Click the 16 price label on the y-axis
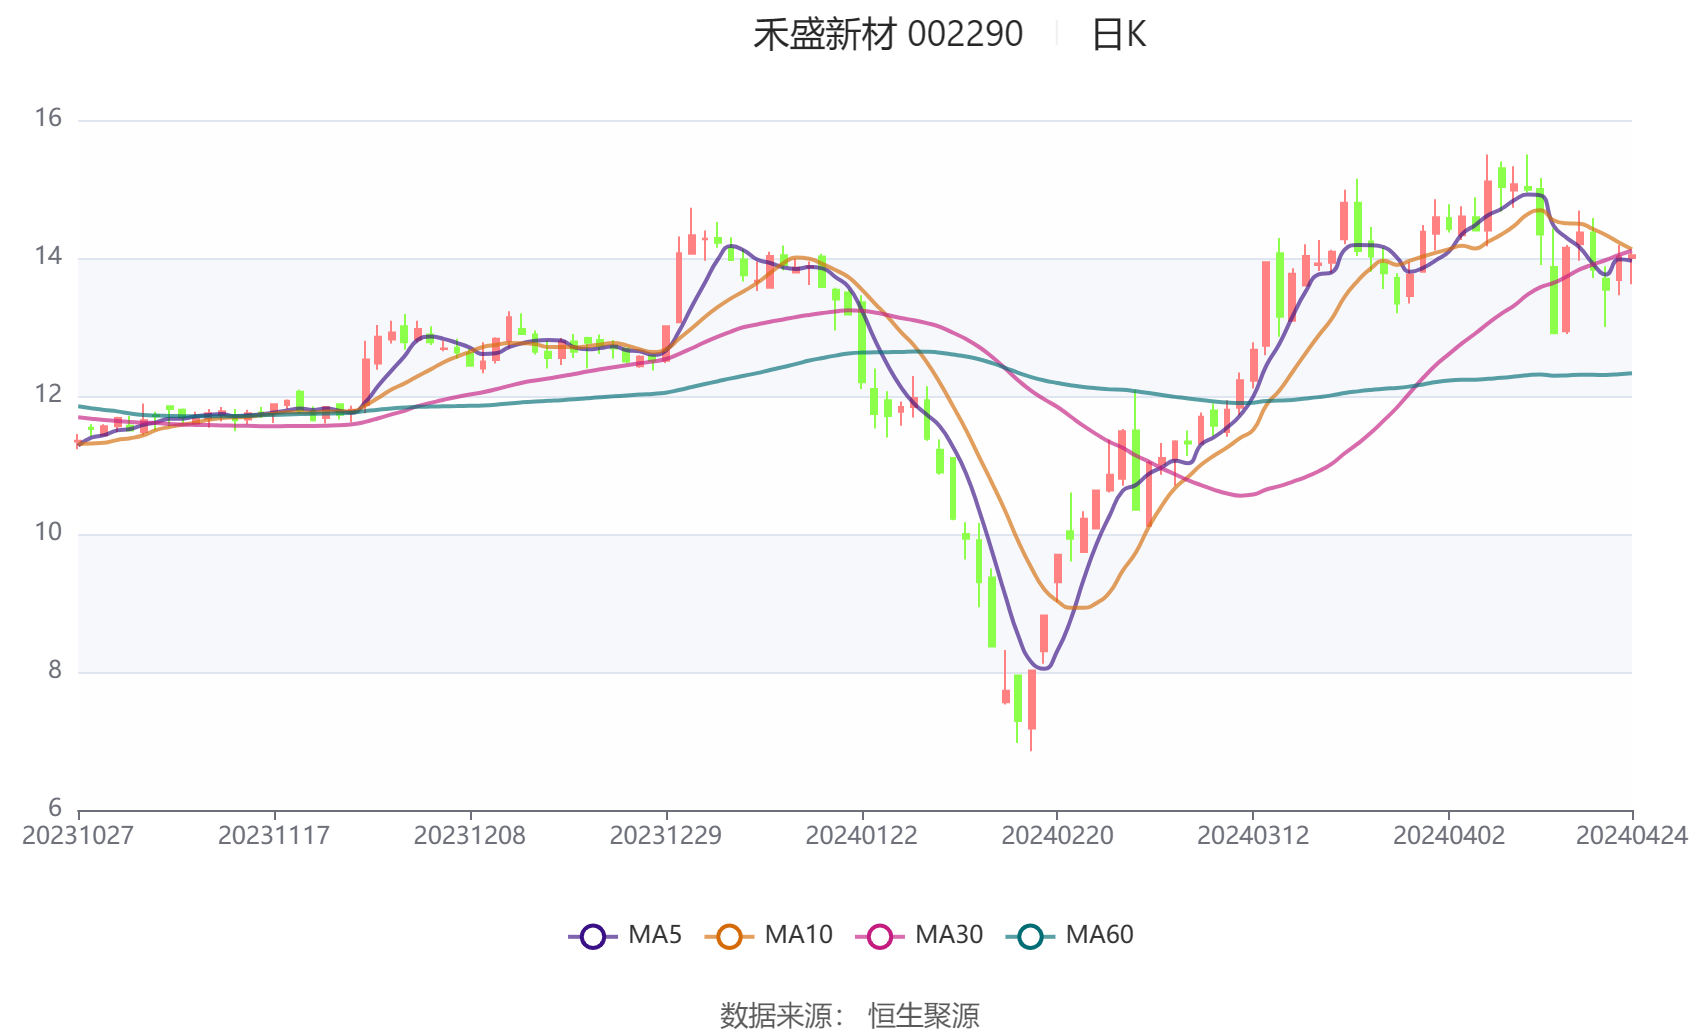 [x=48, y=119]
